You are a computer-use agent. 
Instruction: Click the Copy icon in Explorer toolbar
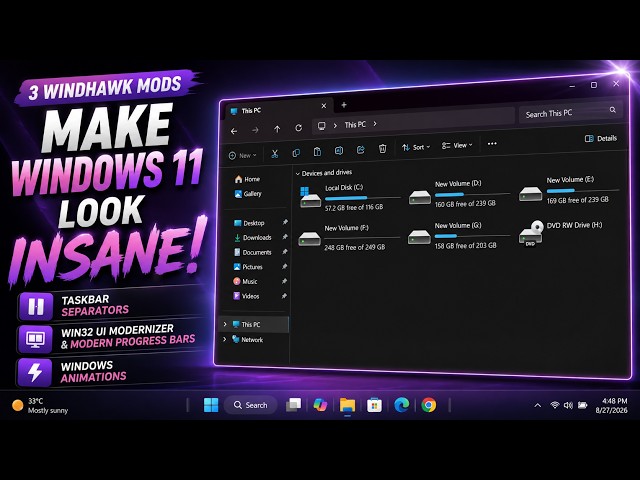[296, 153]
